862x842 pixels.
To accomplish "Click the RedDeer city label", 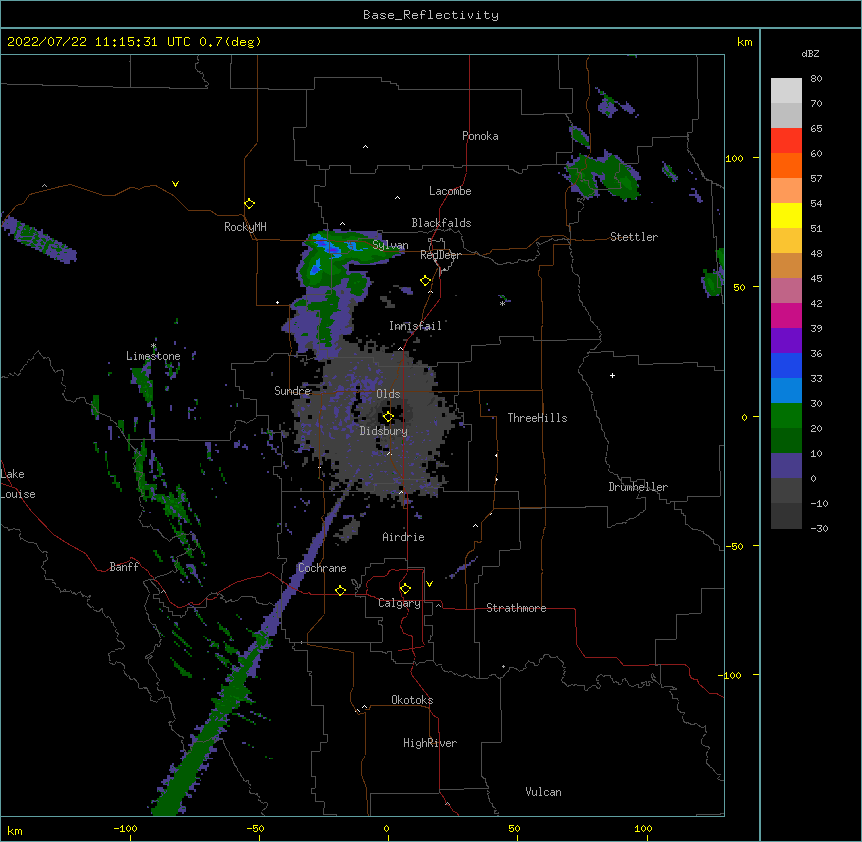I will coord(440,255).
